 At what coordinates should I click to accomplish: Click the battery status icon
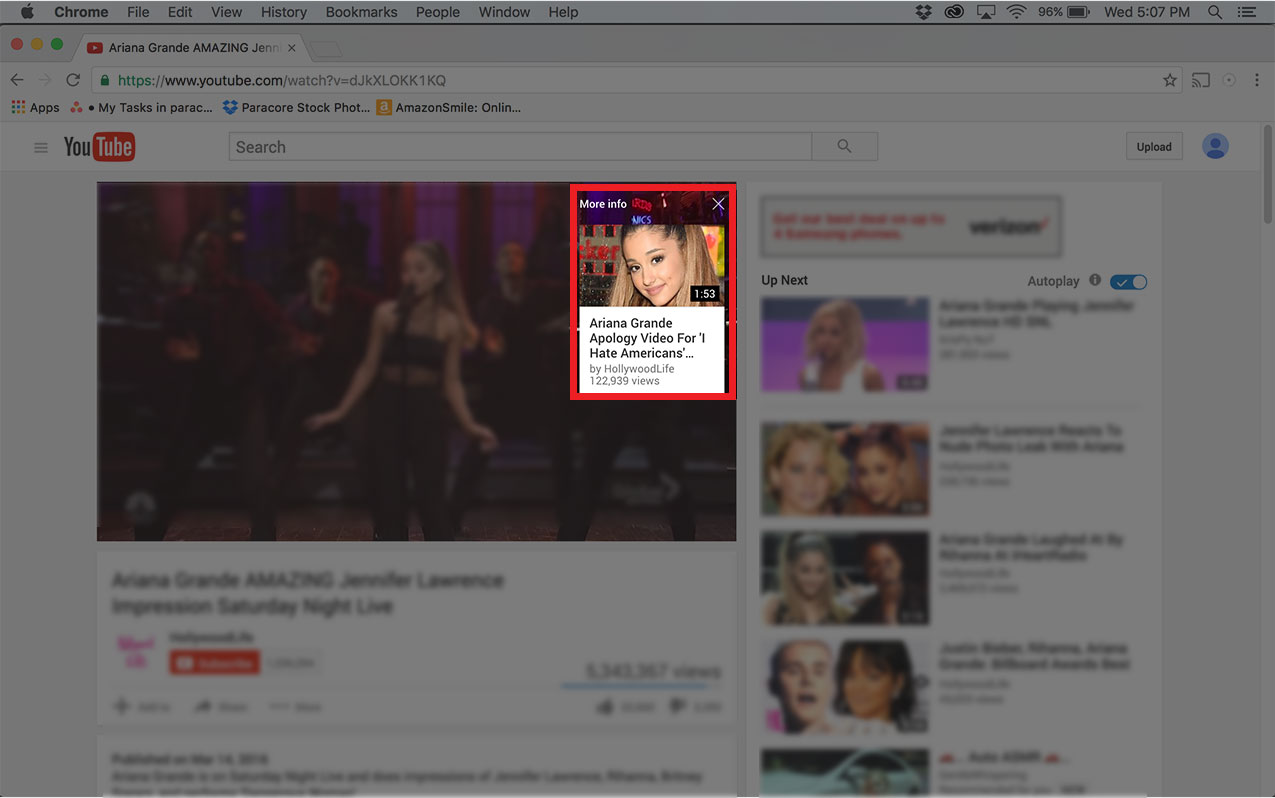click(1078, 12)
